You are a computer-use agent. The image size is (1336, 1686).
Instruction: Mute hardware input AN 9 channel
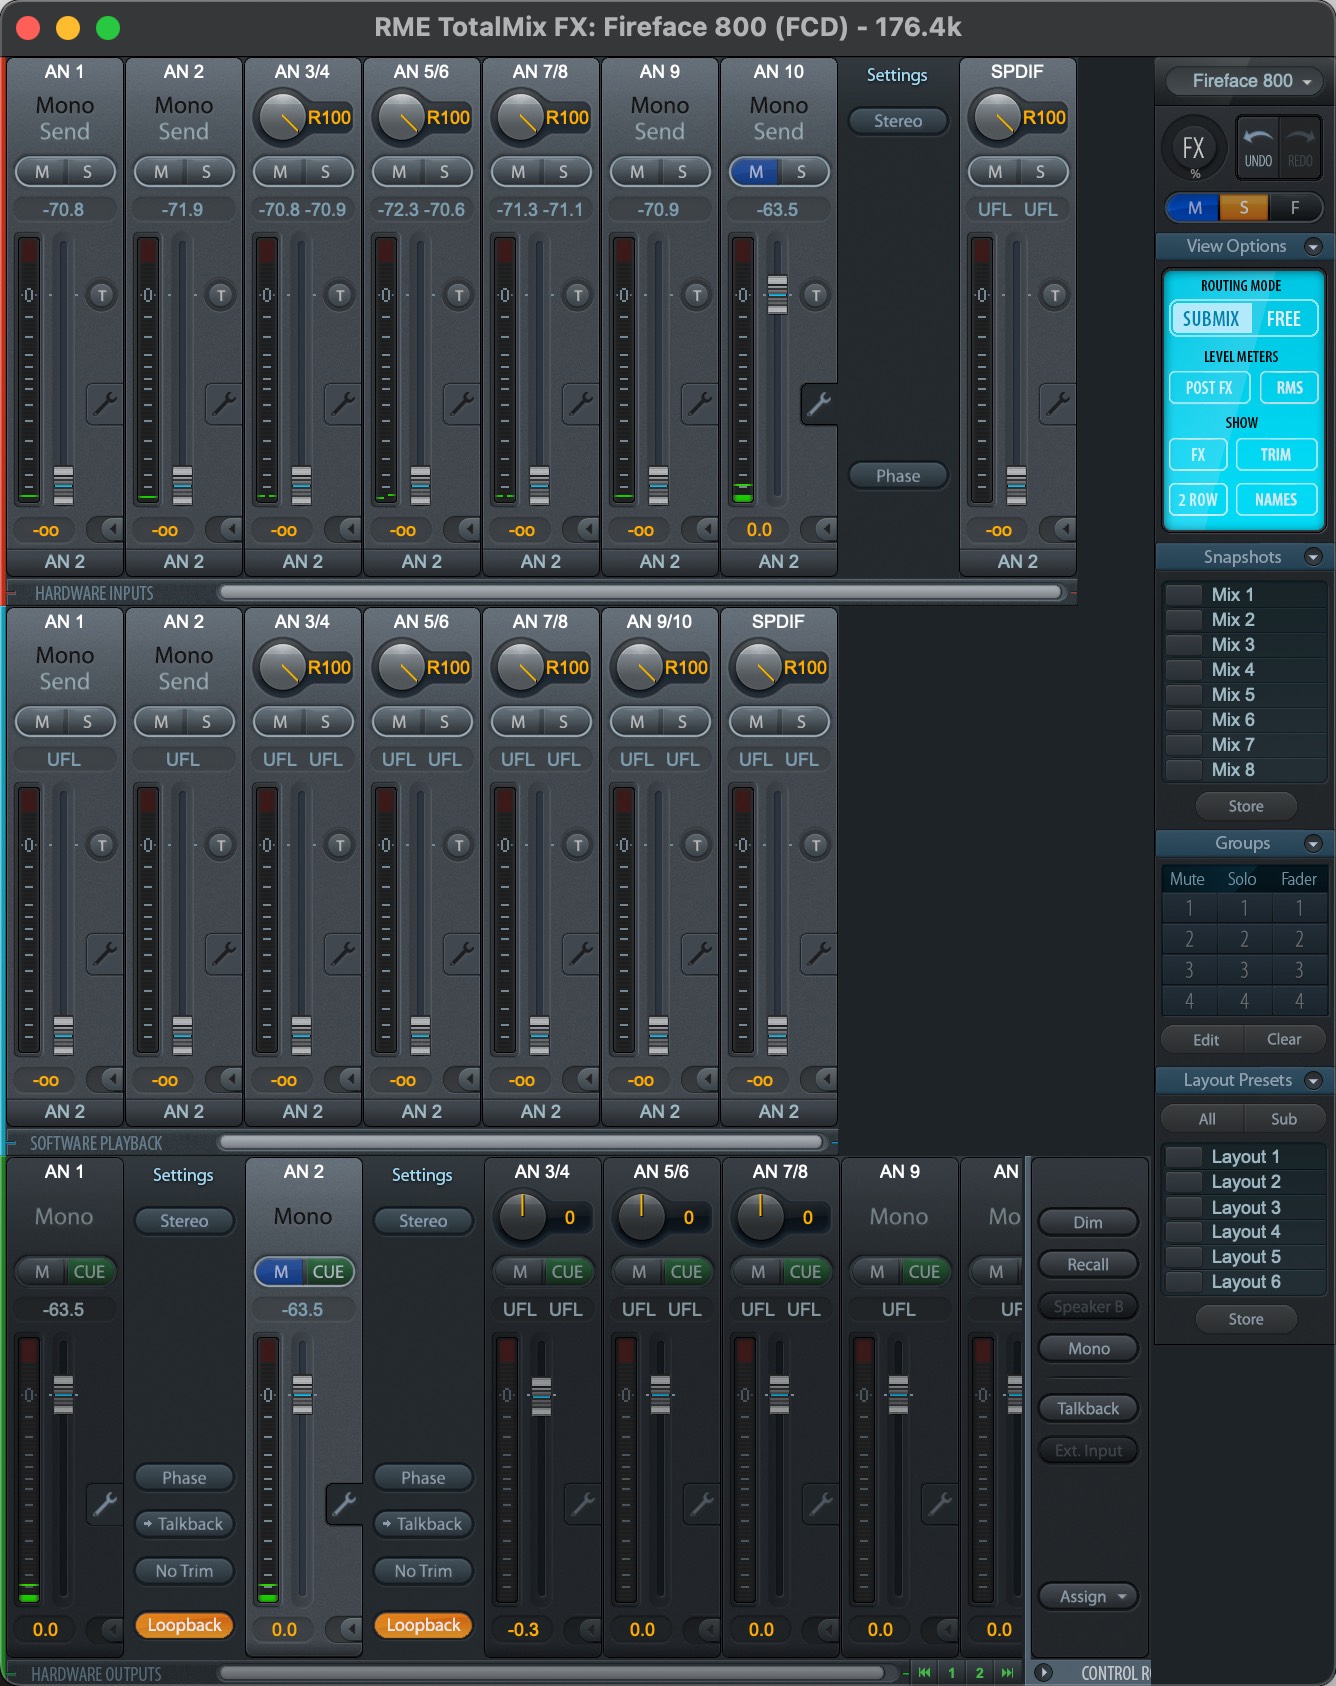coord(637,172)
